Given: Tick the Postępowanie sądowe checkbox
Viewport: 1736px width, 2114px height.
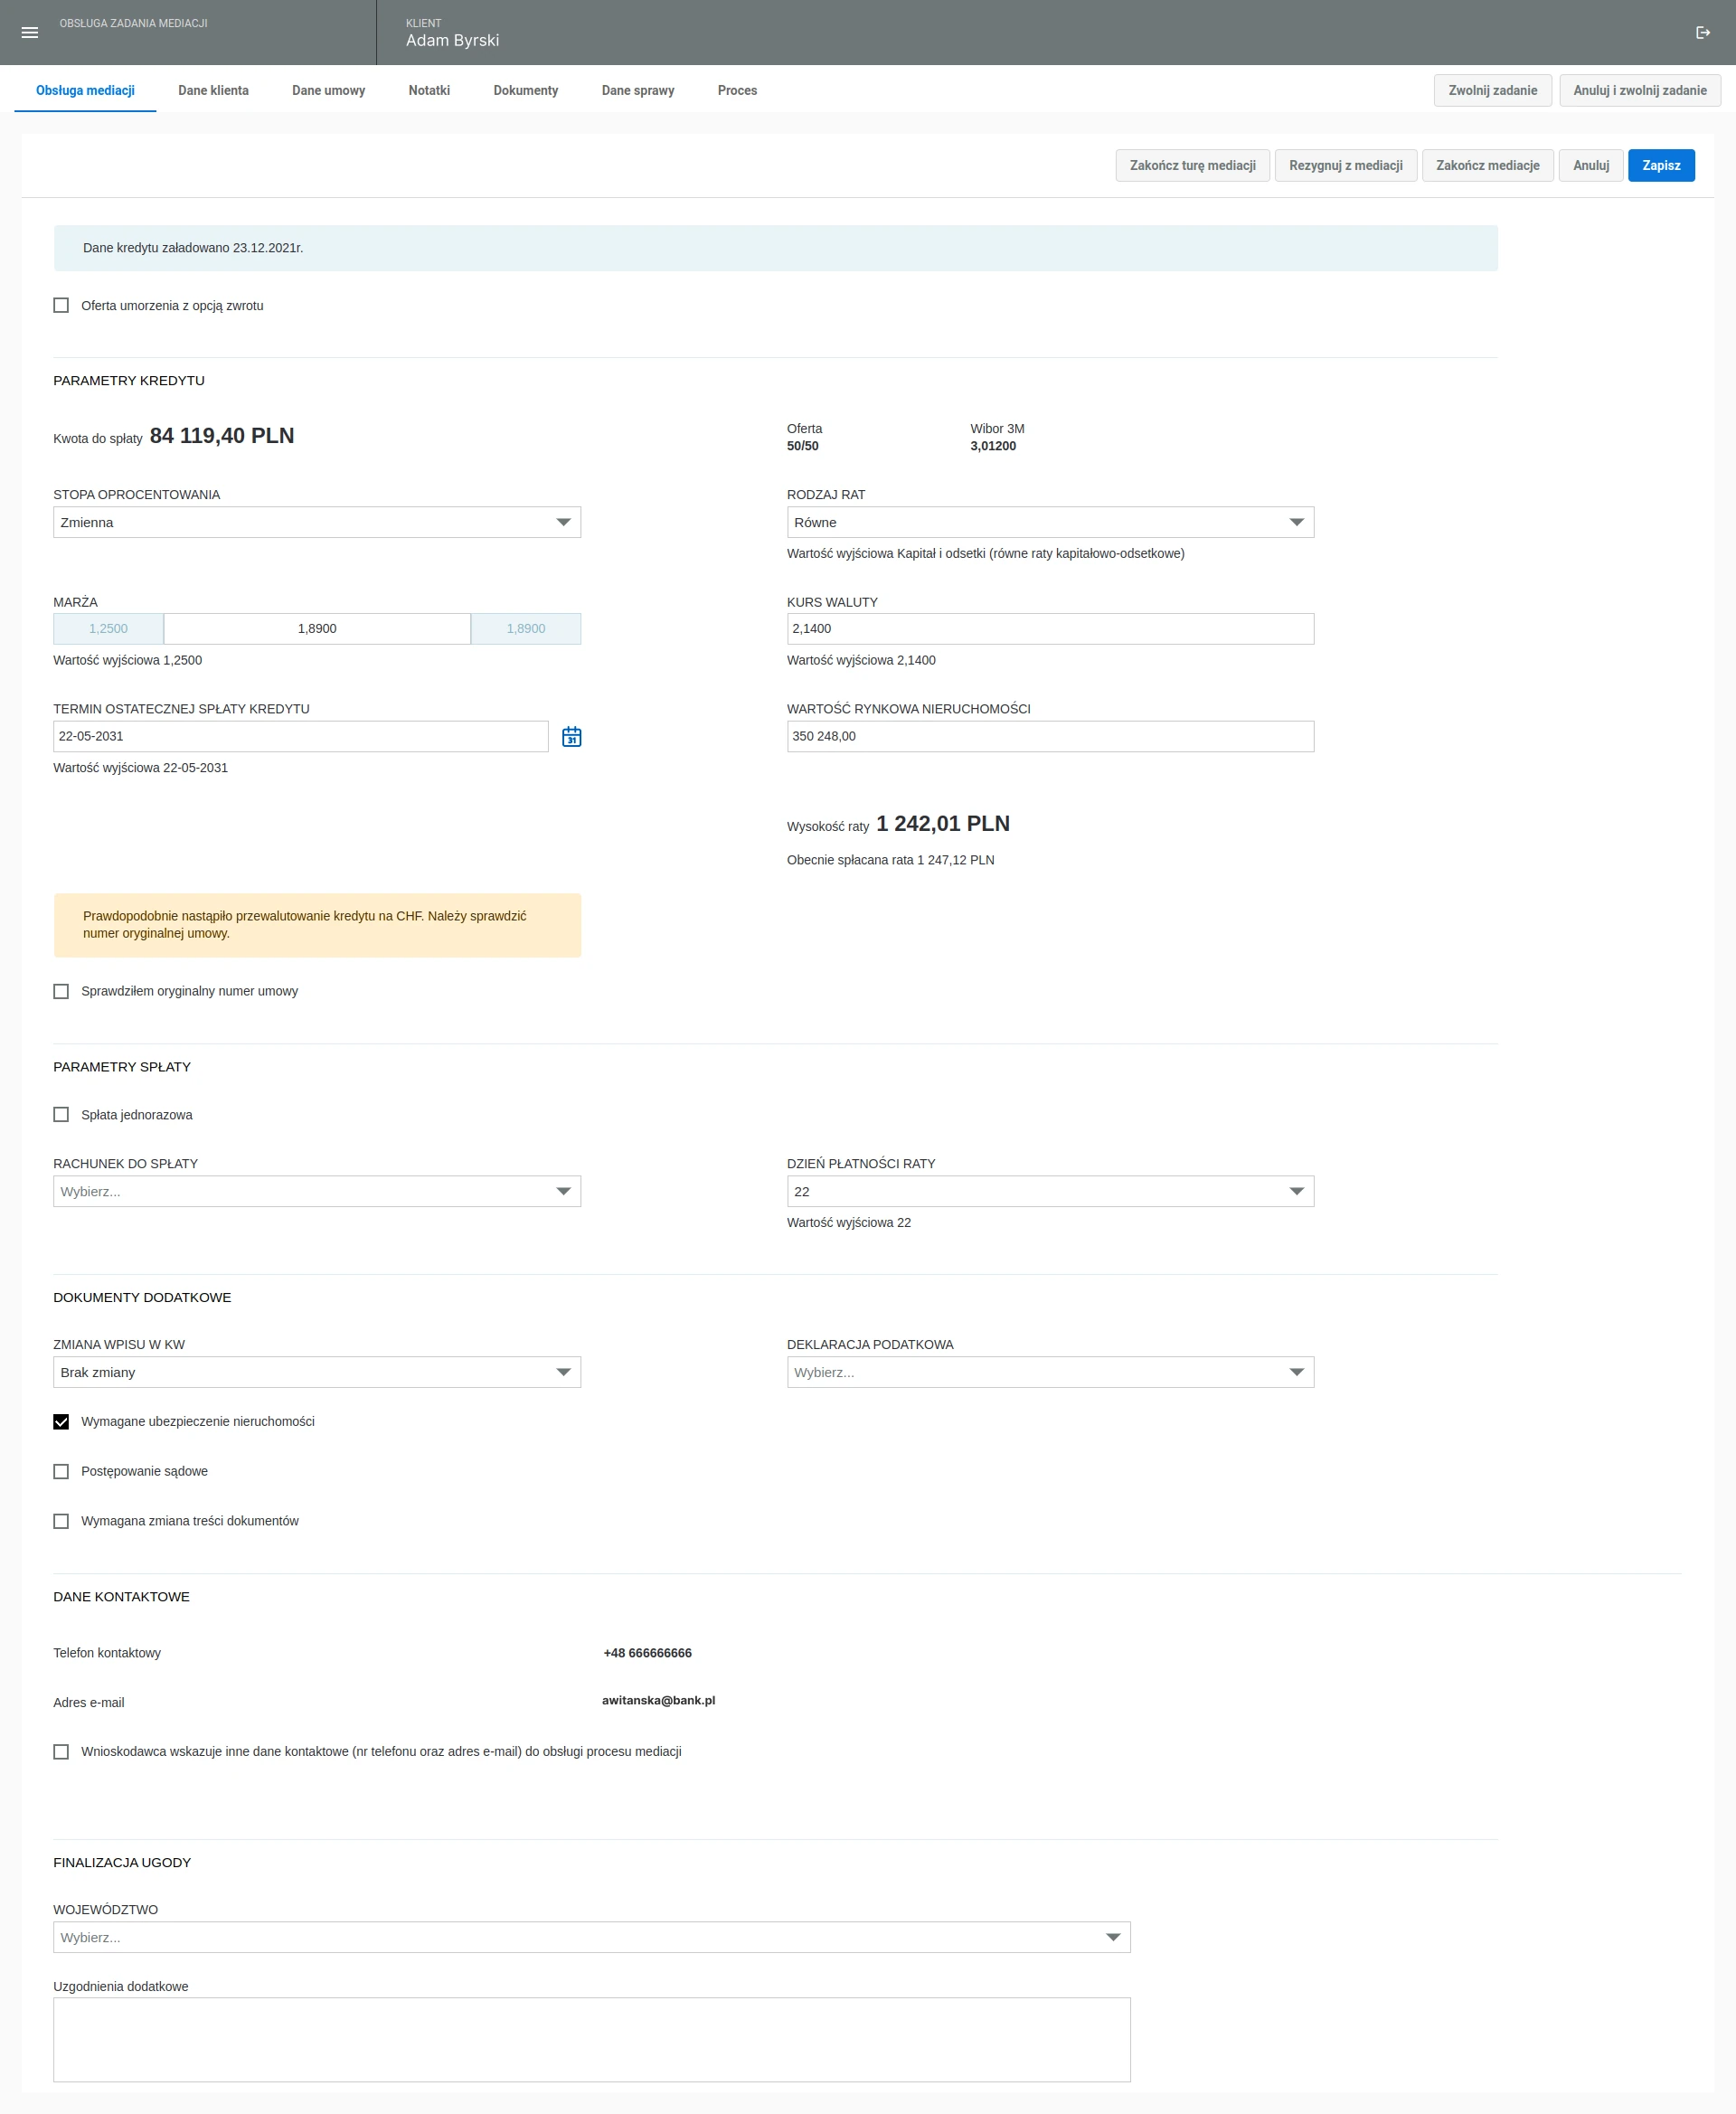Looking at the screenshot, I should tap(61, 1471).
